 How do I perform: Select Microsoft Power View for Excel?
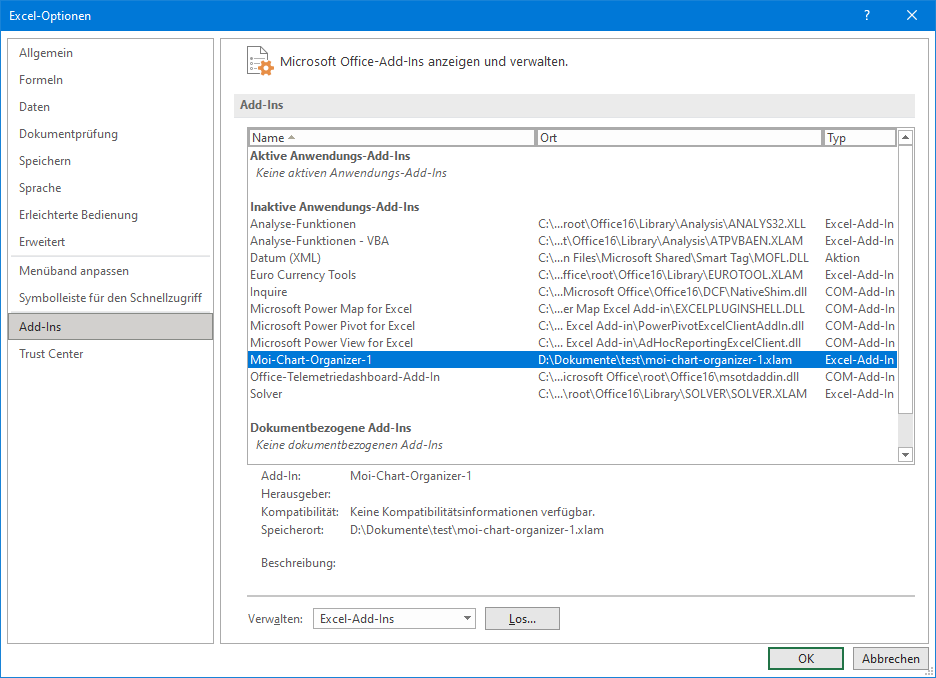pyautogui.click(x=572, y=343)
